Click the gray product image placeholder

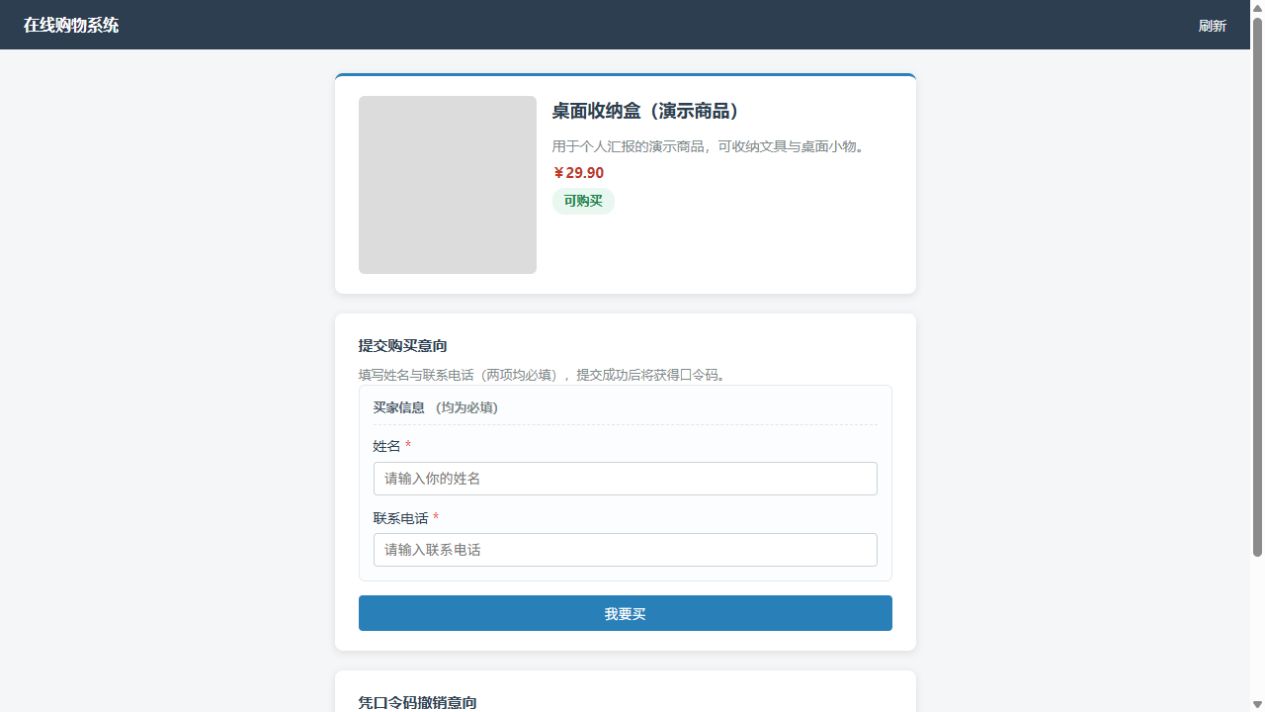pyautogui.click(x=447, y=185)
